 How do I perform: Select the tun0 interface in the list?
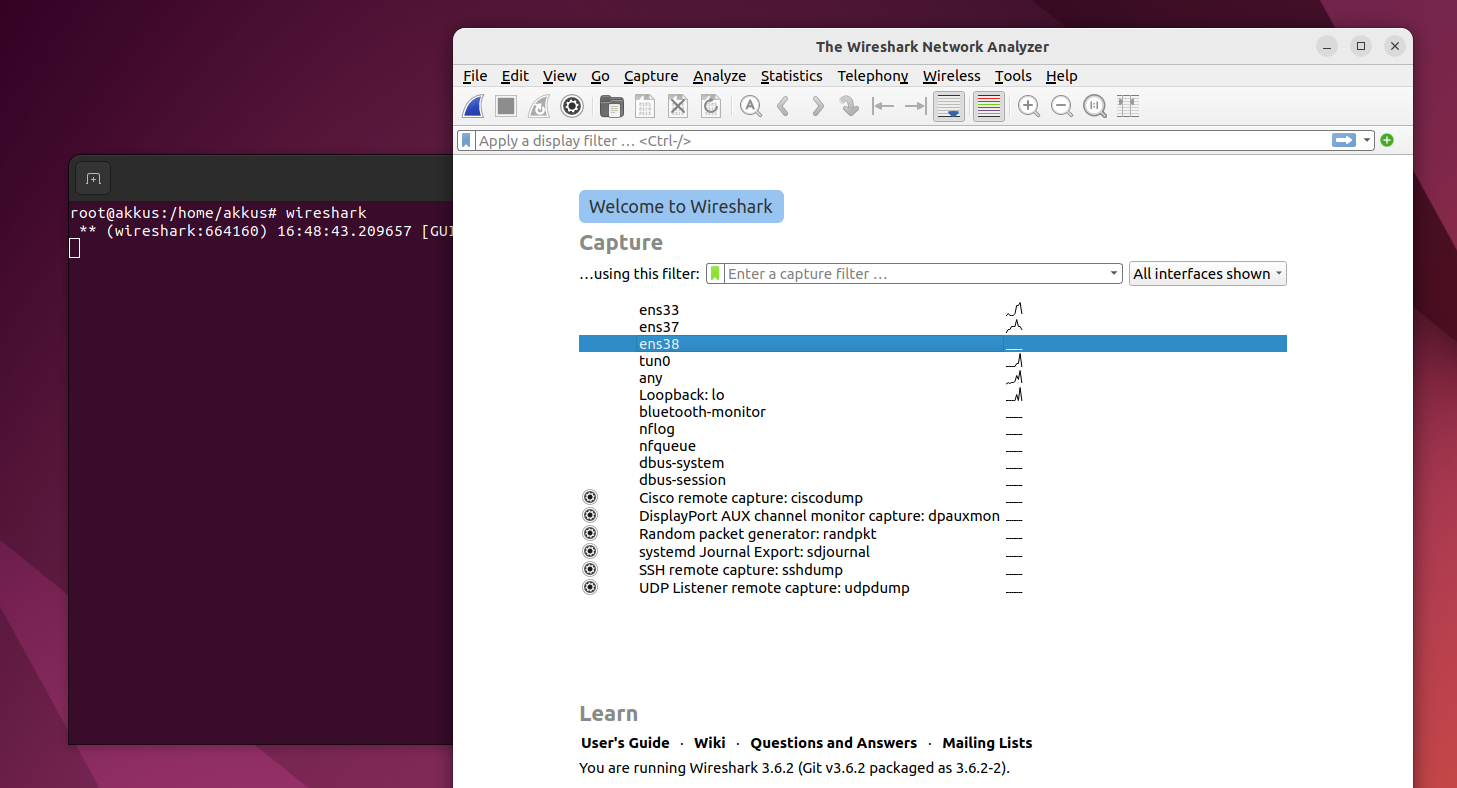pos(655,361)
